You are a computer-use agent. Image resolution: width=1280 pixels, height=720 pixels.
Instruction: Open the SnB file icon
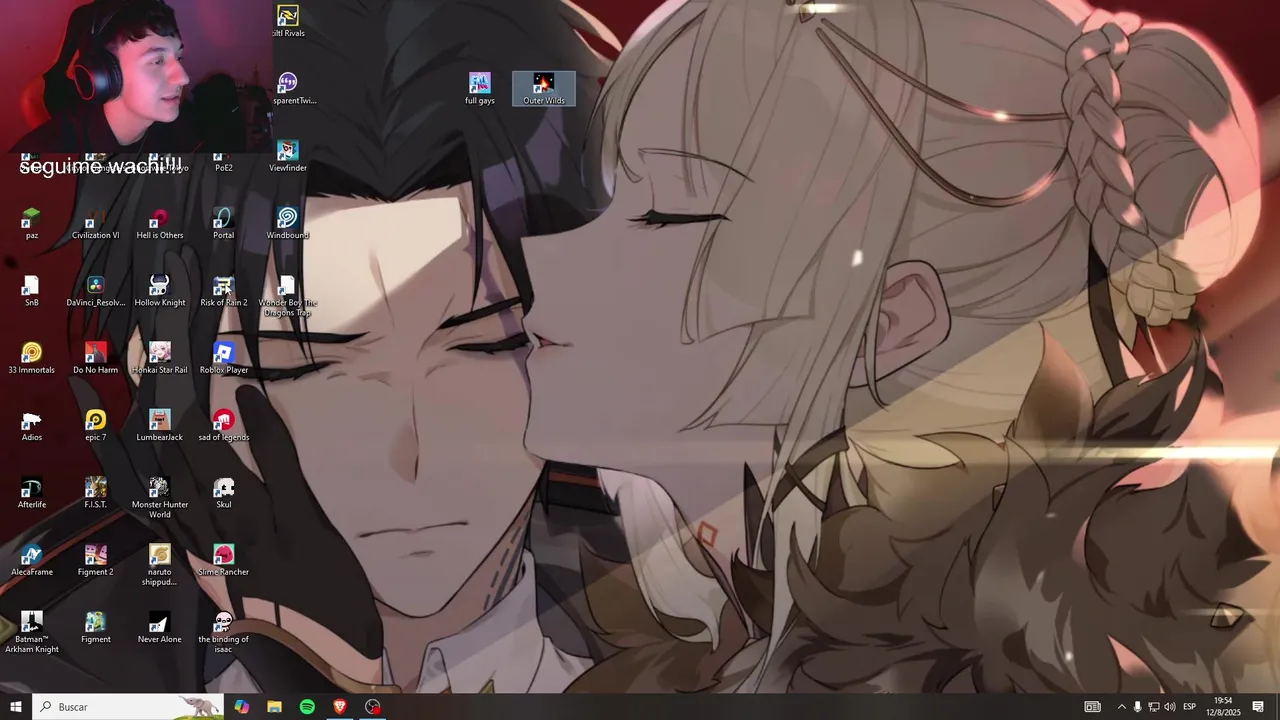pos(32,291)
